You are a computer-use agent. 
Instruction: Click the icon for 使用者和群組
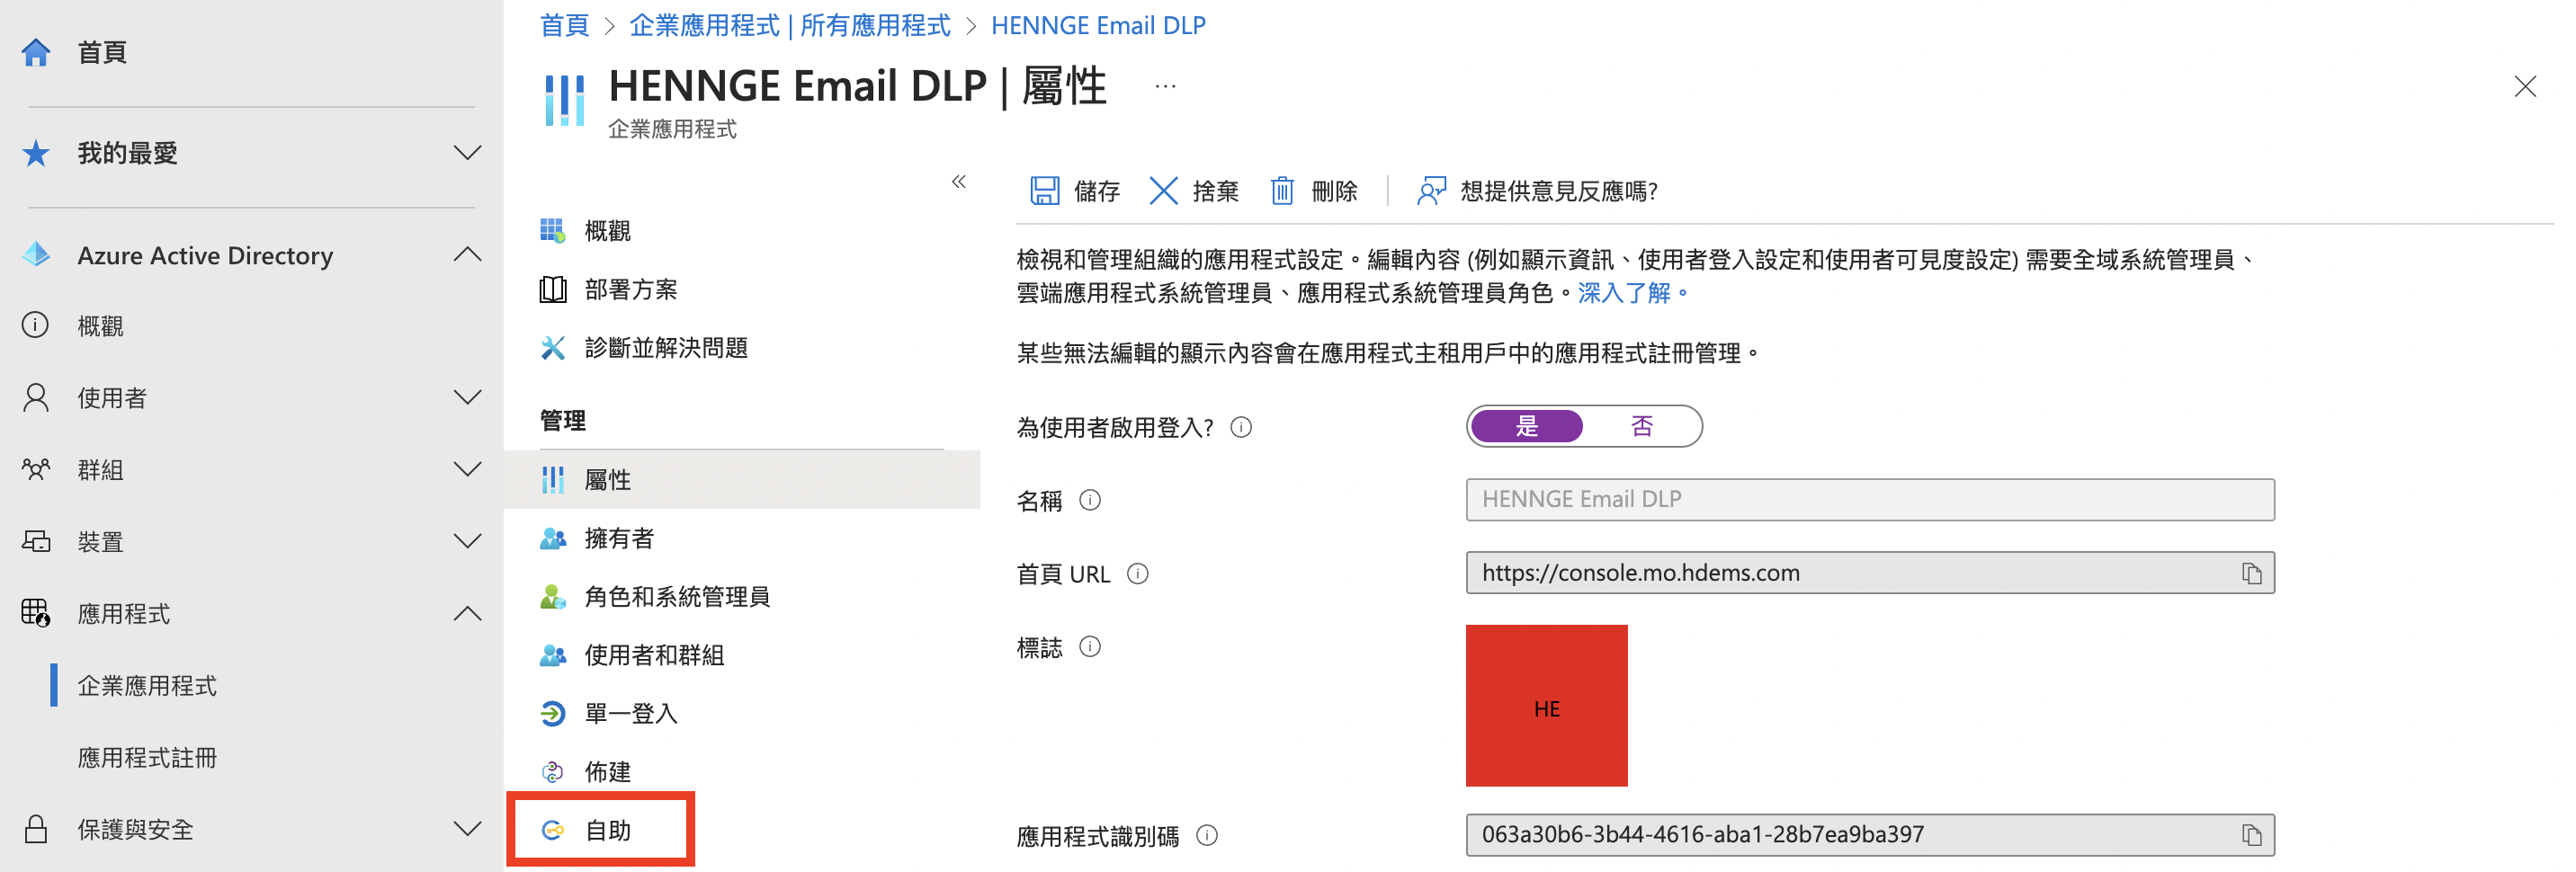tap(553, 655)
